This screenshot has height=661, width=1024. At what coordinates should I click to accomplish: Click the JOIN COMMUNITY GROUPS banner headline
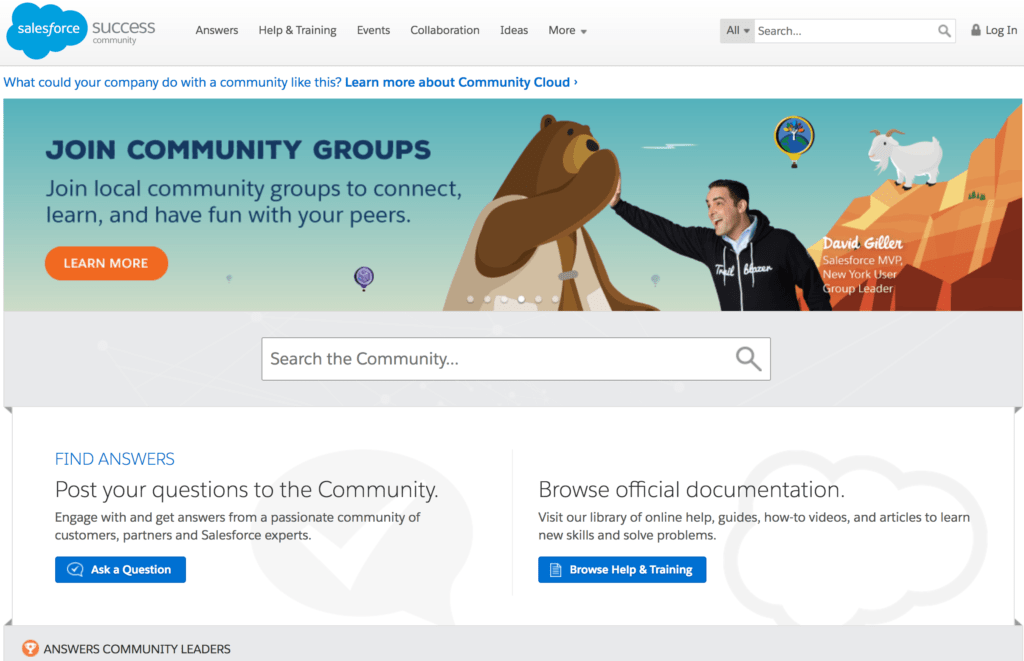238,150
